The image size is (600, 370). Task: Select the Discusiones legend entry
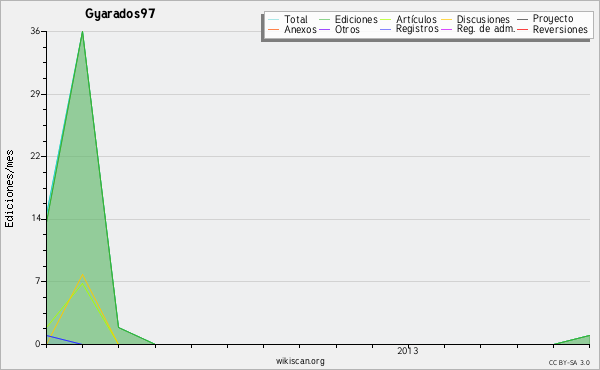click(x=476, y=19)
